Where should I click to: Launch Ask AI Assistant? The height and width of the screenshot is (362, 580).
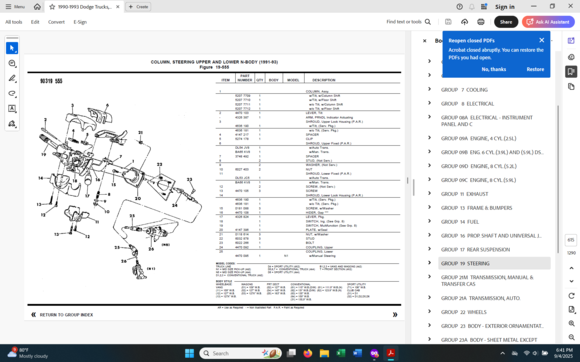[549, 22]
